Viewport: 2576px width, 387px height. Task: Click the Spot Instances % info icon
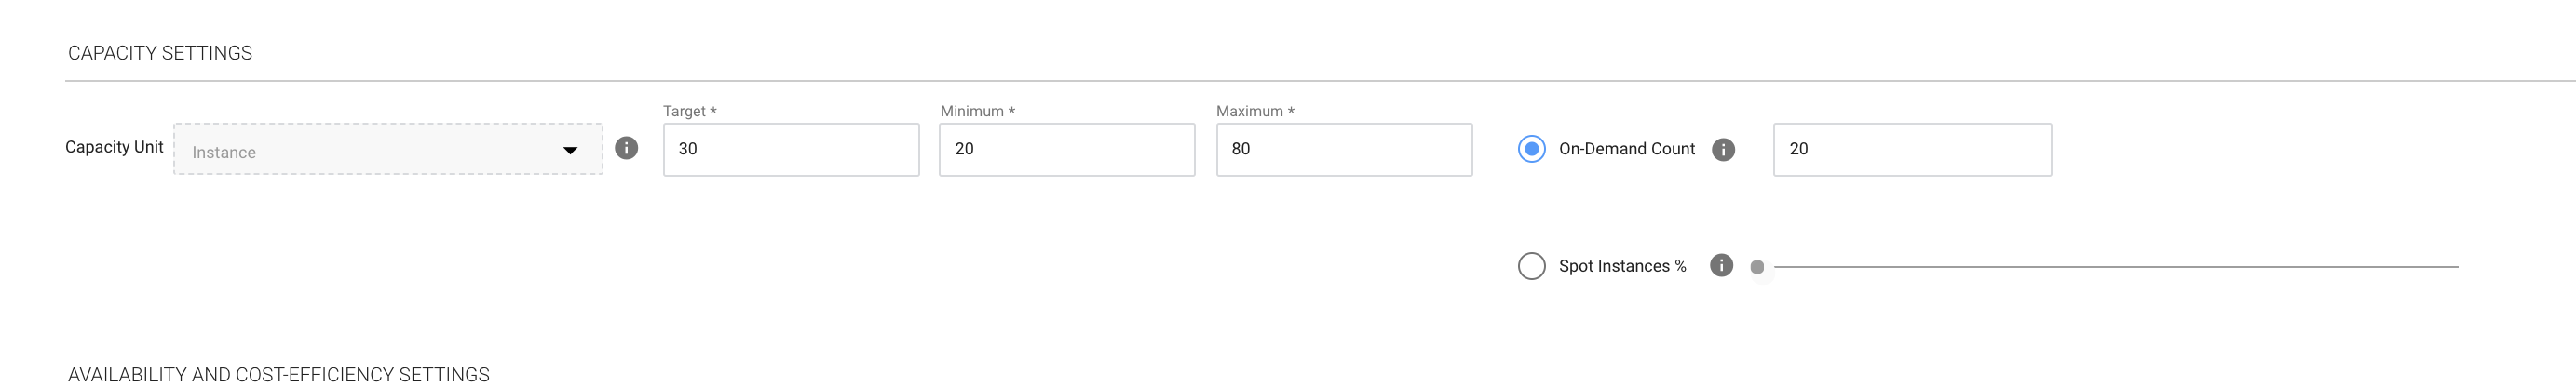click(x=1721, y=265)
